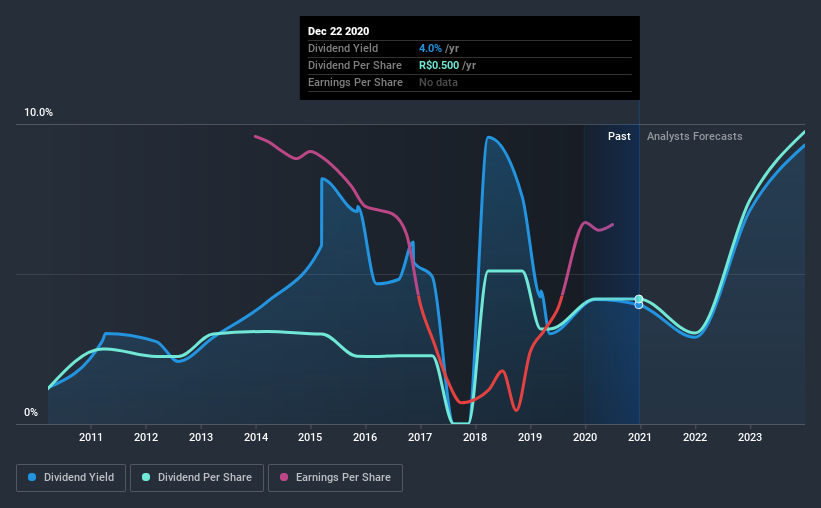Click the Past section label
The image size is (821, 508).
click(x=619, y=136)
